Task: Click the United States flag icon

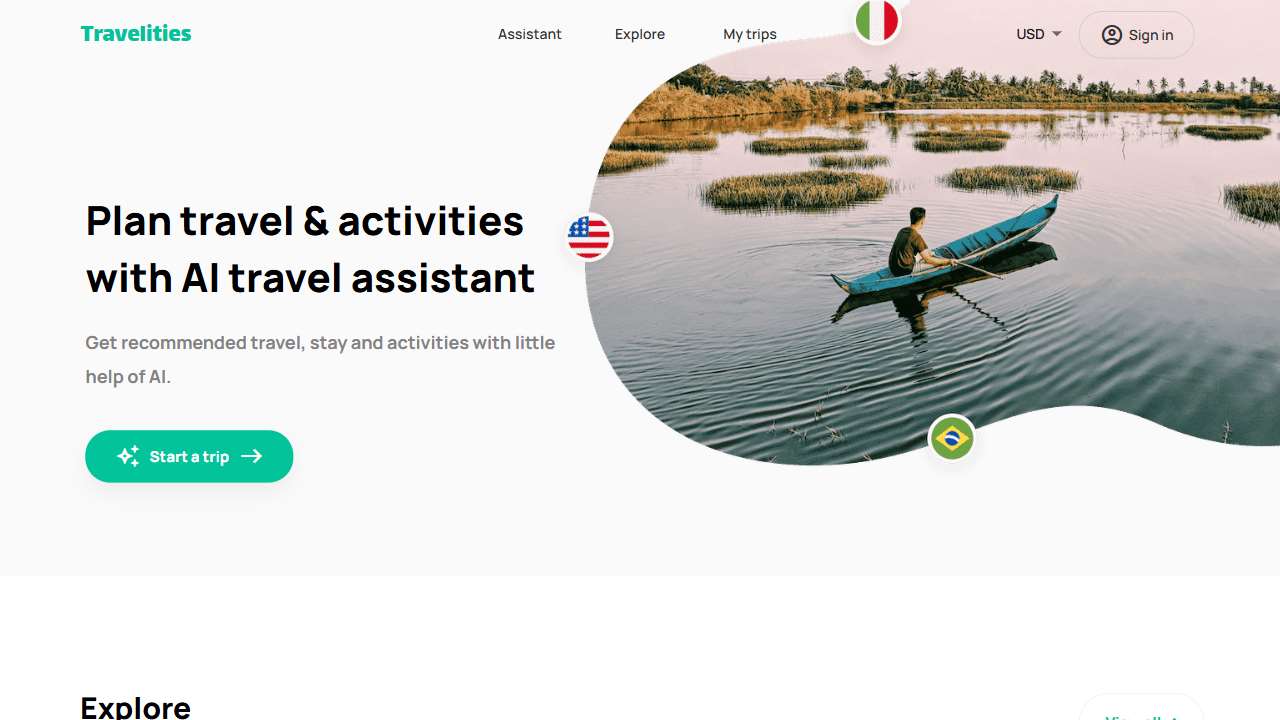Action: click(x=589, y=237)
